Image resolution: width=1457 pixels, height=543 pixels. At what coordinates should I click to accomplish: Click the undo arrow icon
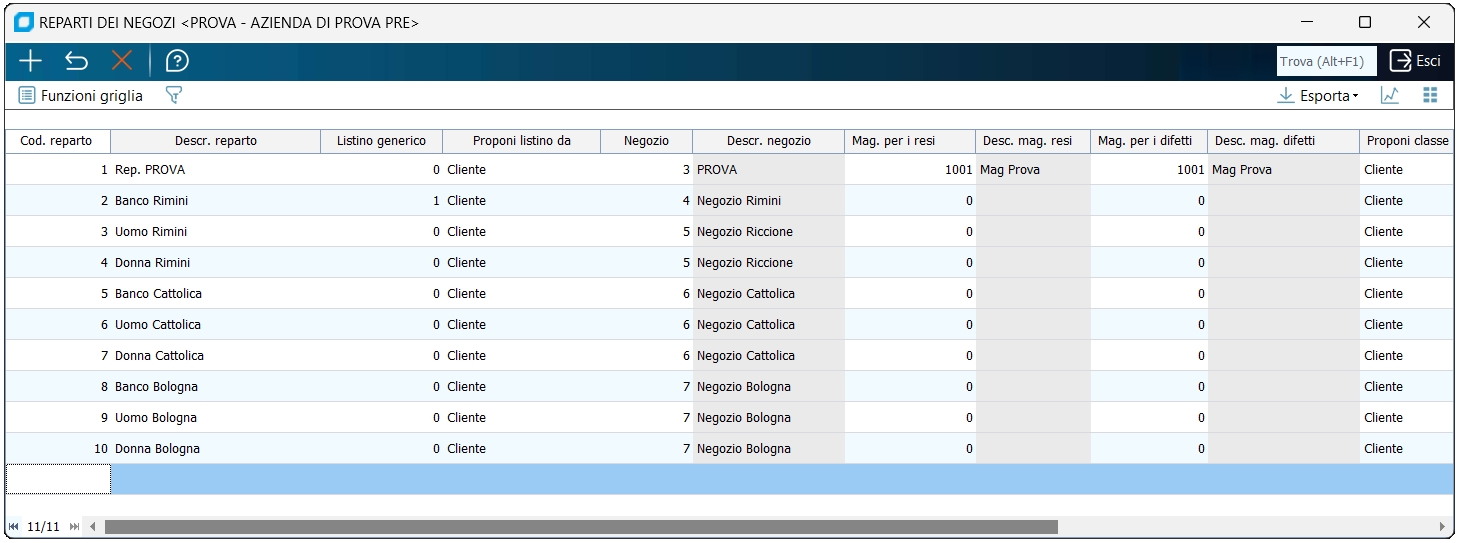[x=76, y=61]
